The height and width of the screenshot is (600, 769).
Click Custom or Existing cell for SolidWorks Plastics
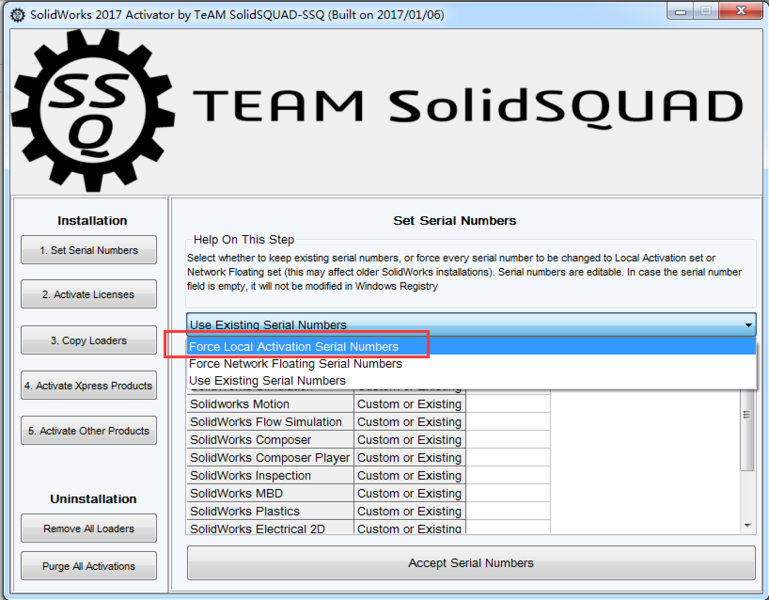point(410,511)
